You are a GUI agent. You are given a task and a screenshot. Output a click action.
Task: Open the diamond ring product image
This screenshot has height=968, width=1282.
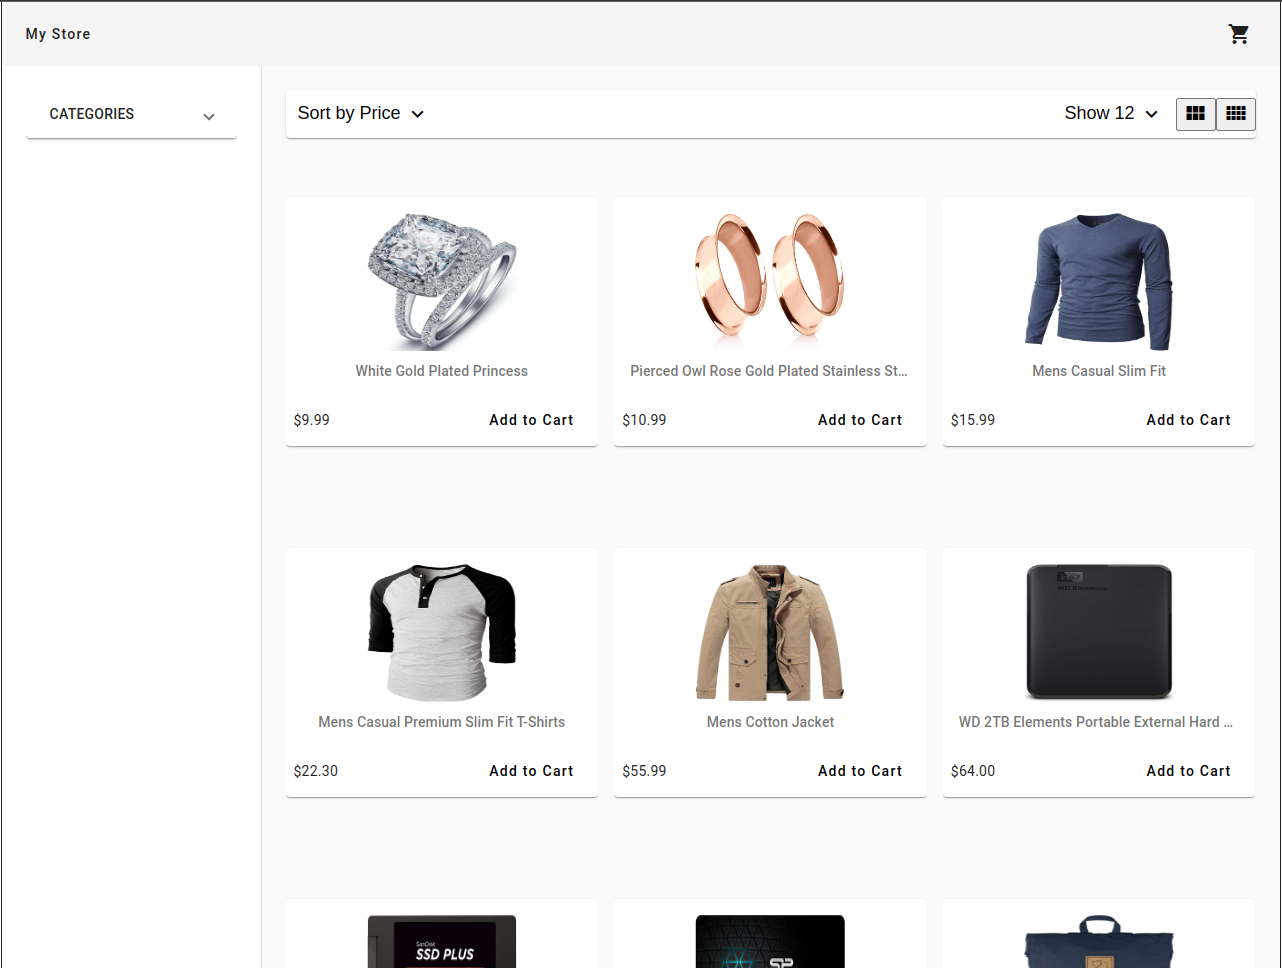pos(442,281)
